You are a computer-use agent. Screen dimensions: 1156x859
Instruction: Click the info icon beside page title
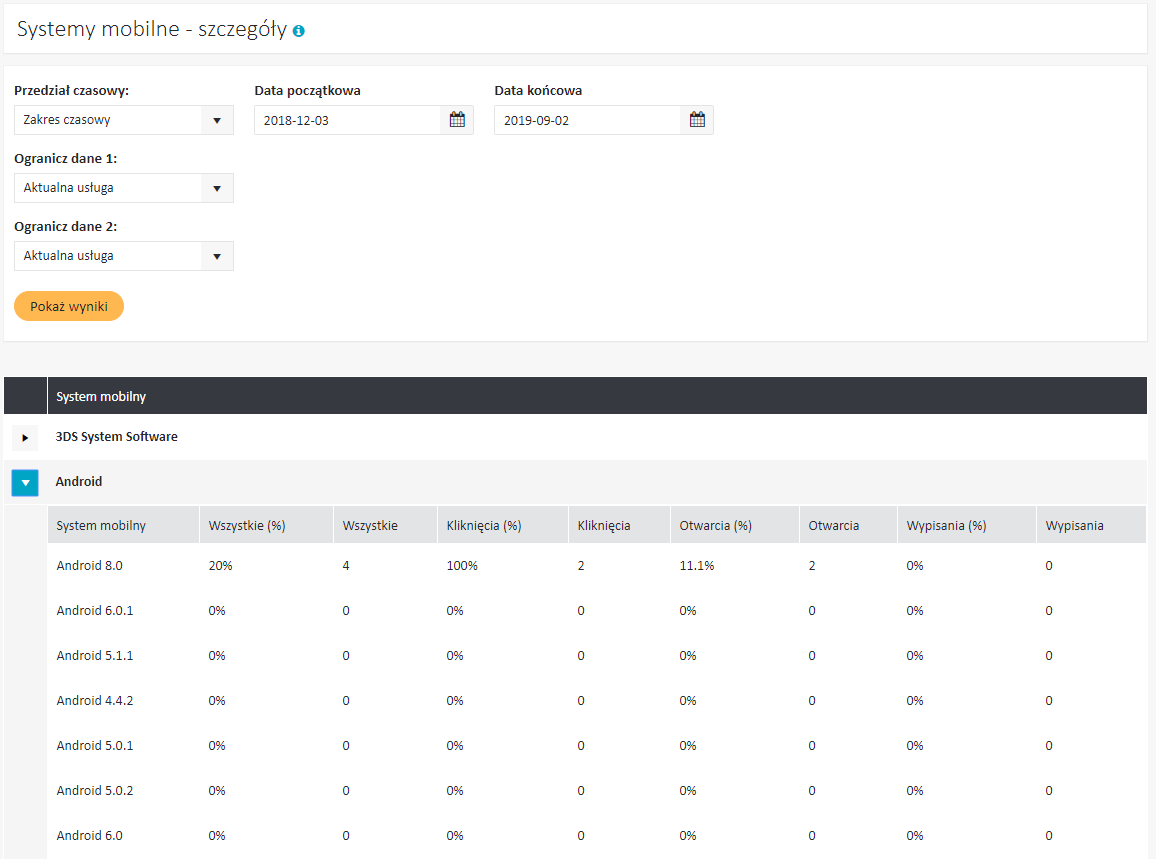click(x=299, y=31)
